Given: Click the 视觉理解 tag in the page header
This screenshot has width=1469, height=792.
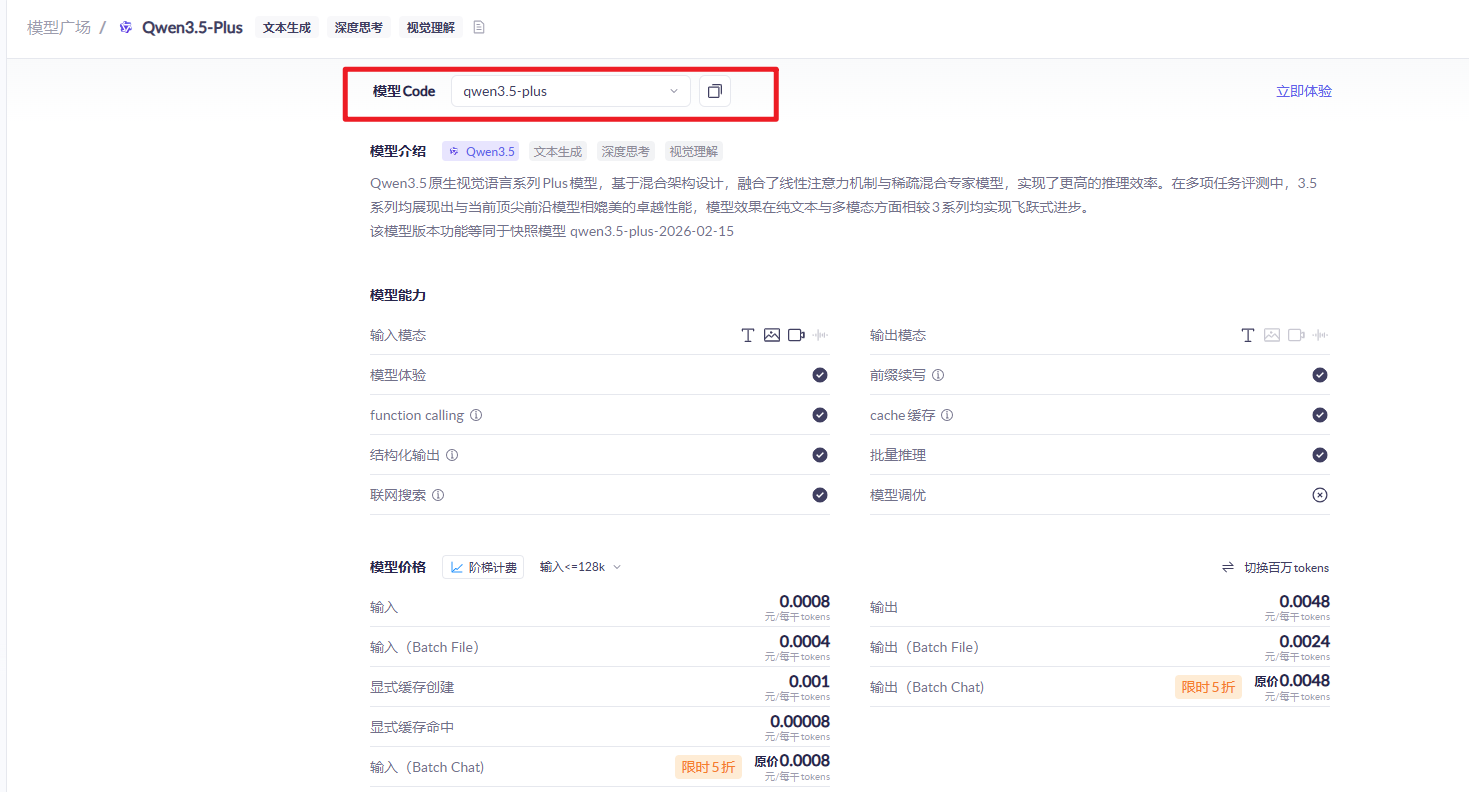Looking at the screenshot, I should (x=431, y=28).
